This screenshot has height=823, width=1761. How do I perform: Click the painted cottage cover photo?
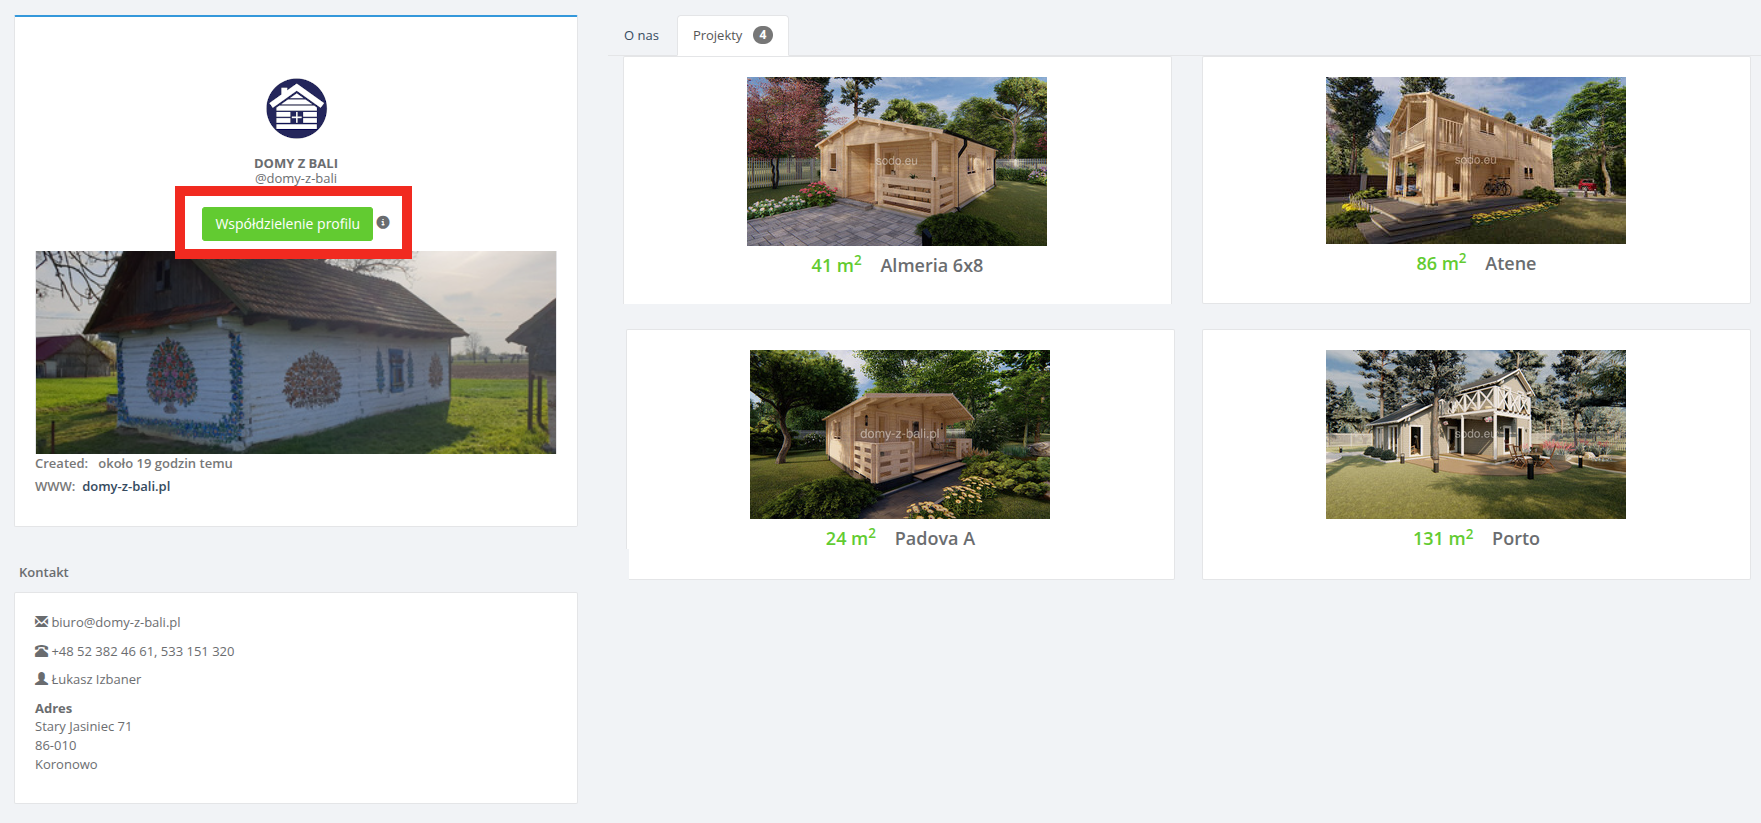295,352
